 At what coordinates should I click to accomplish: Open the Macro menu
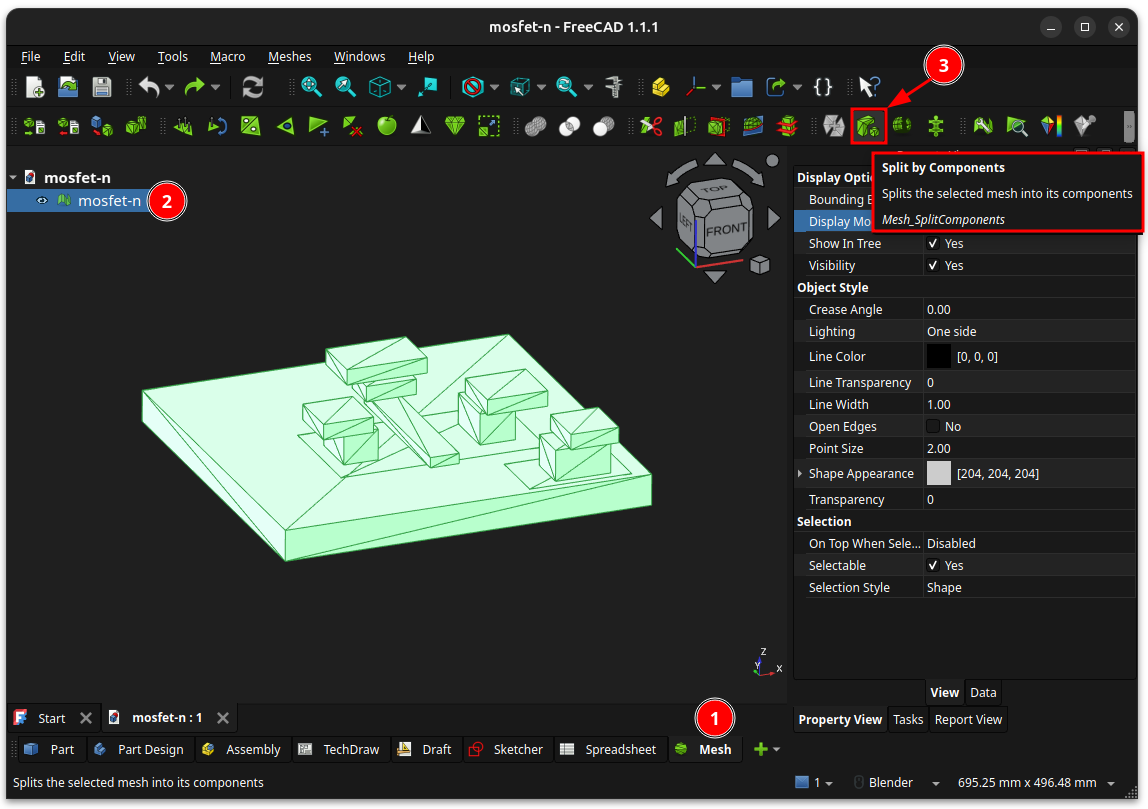[227, 56]
